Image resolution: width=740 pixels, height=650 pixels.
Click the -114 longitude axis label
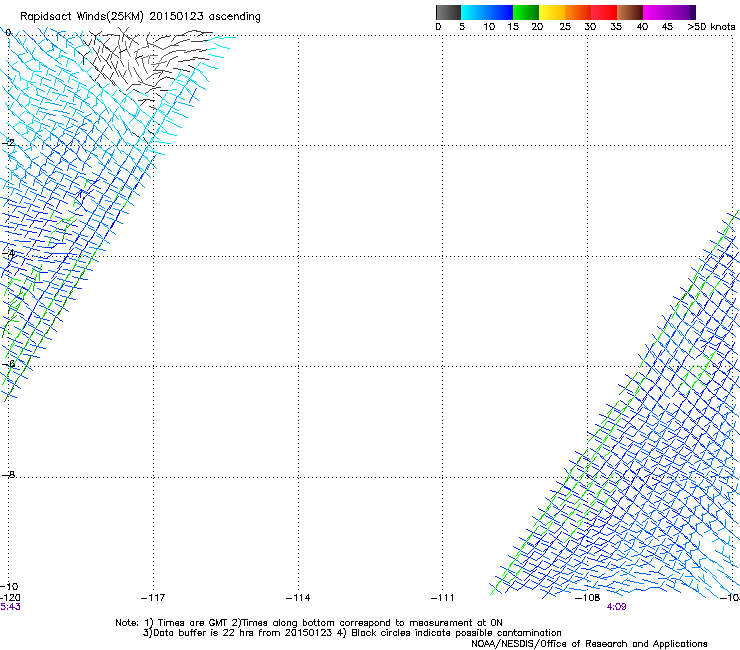[x=298, y=598]
